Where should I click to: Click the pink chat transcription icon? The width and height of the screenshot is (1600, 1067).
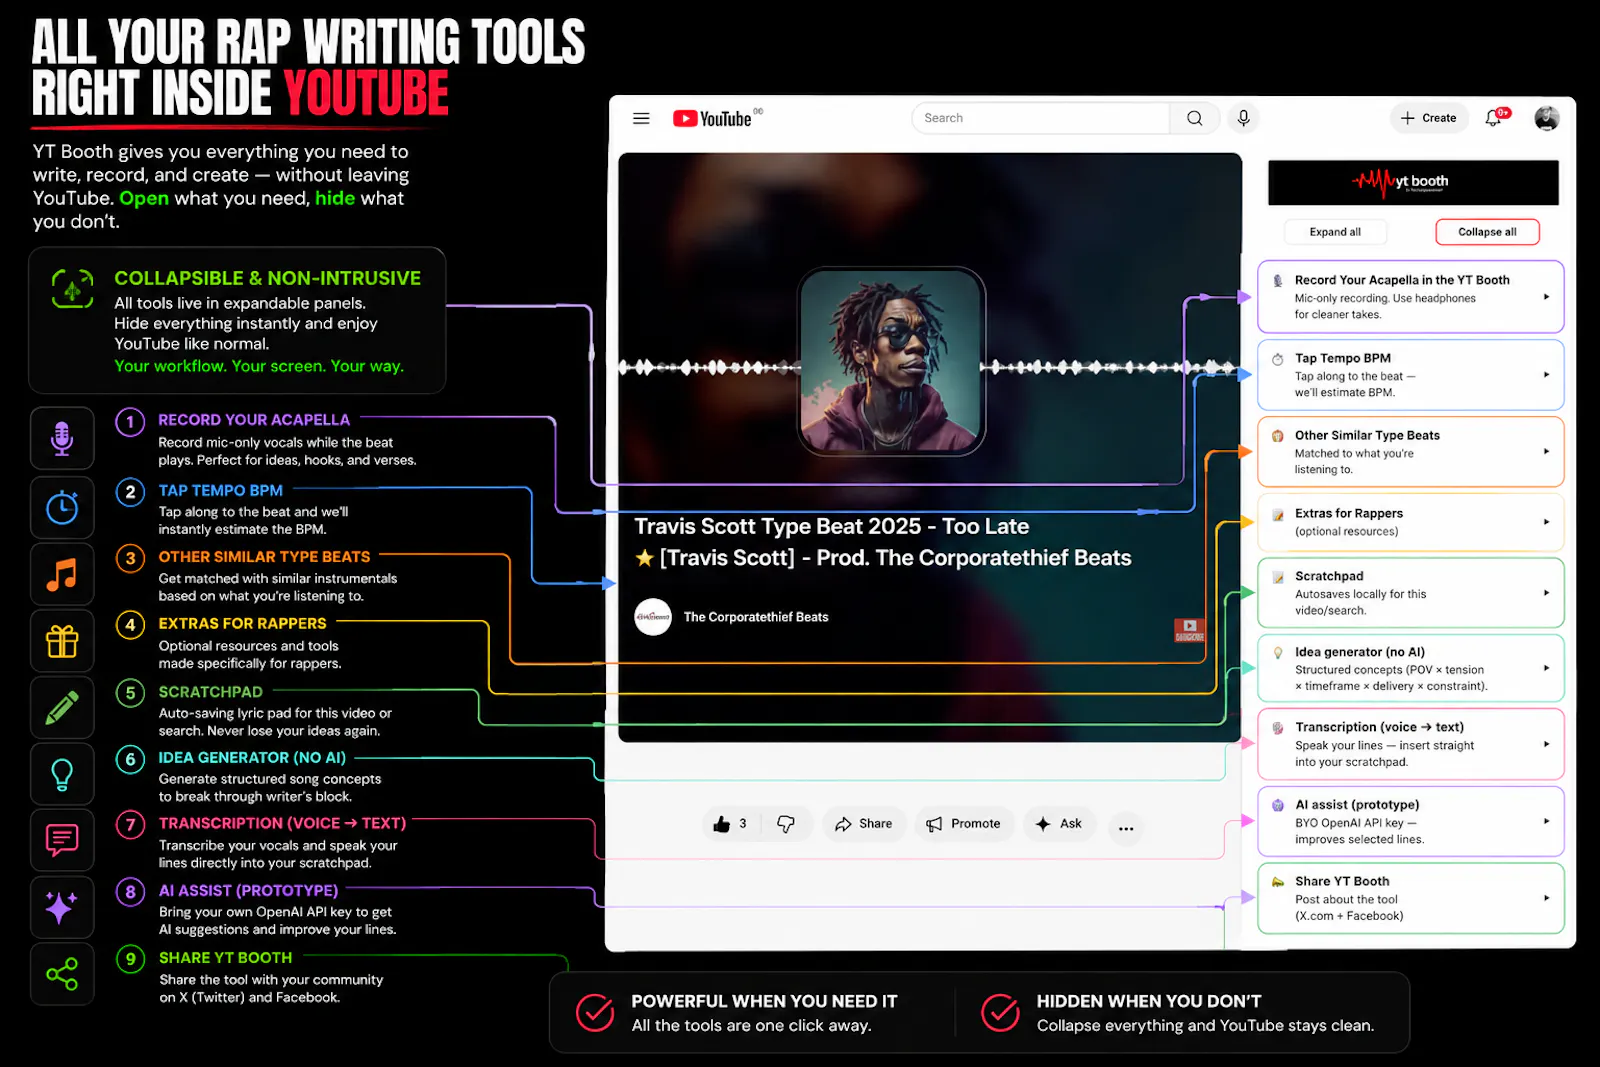(62, 840)
